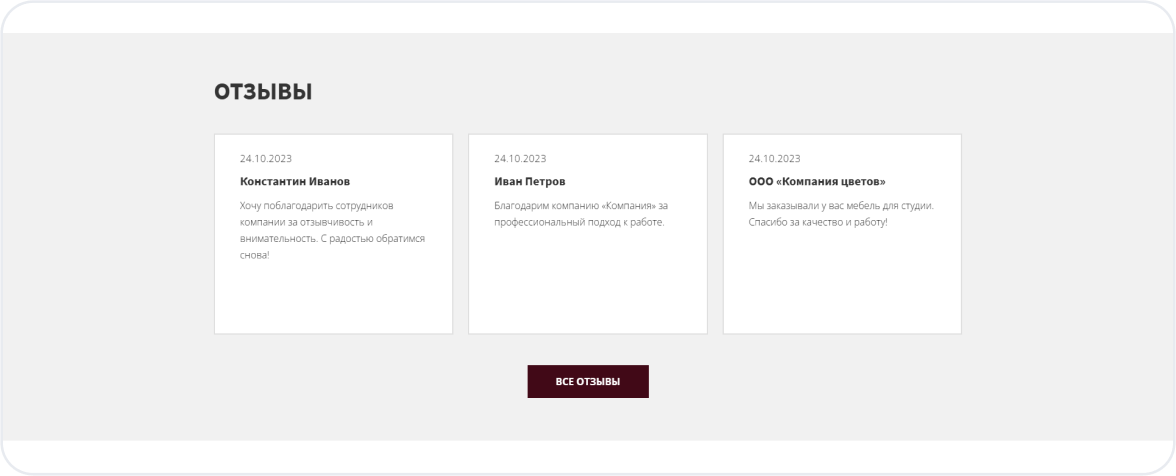Click the date above Иван Петров
Screen dimensions: 1176x476
pyautogui.click(x=520, y=158)
